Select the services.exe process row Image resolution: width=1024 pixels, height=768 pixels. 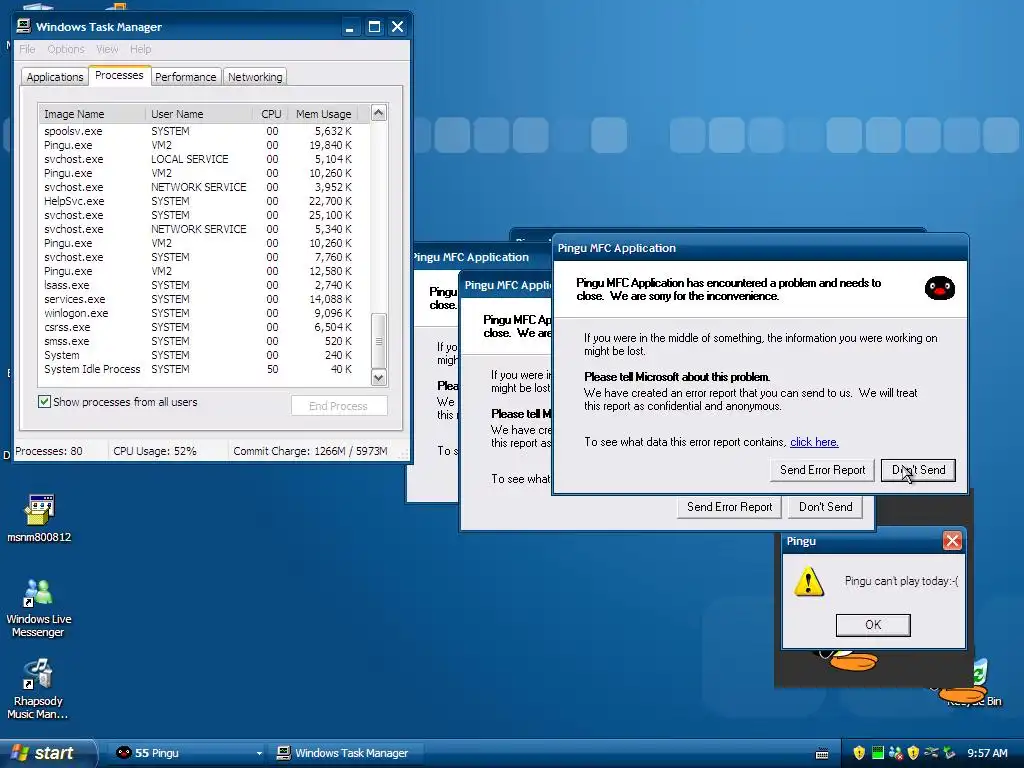pos(204,299)
